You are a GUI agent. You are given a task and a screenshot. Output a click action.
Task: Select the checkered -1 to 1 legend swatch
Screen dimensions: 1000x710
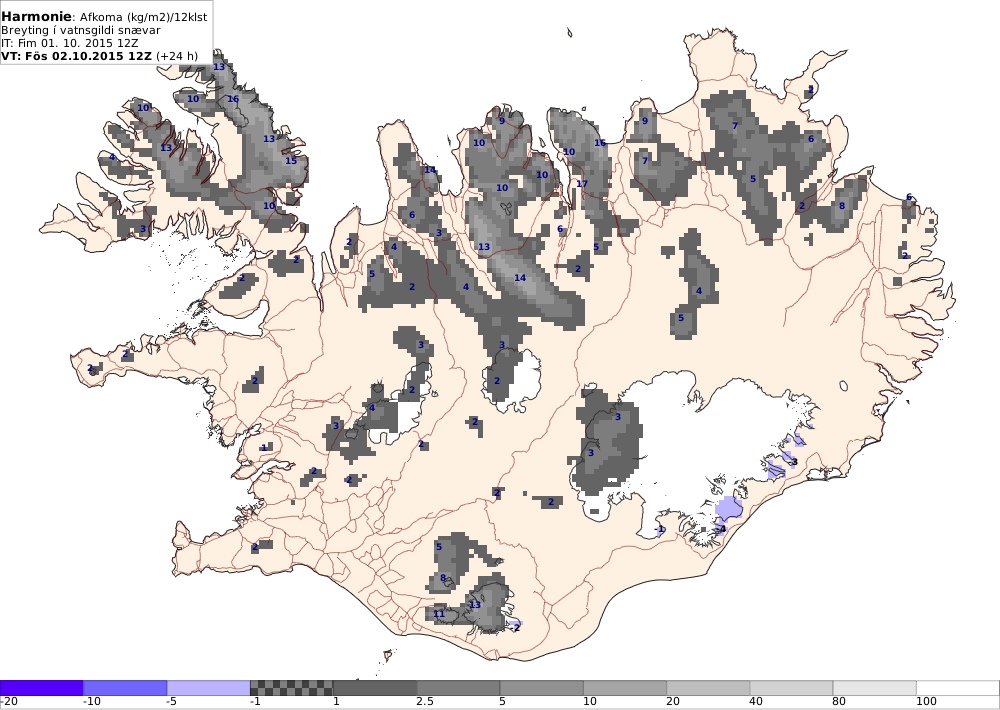291,688
